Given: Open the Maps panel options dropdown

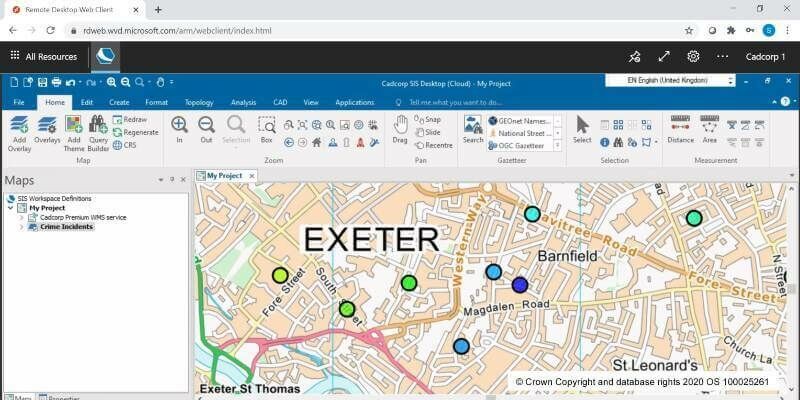Looking at the screenshot, I should pos(161,180).
